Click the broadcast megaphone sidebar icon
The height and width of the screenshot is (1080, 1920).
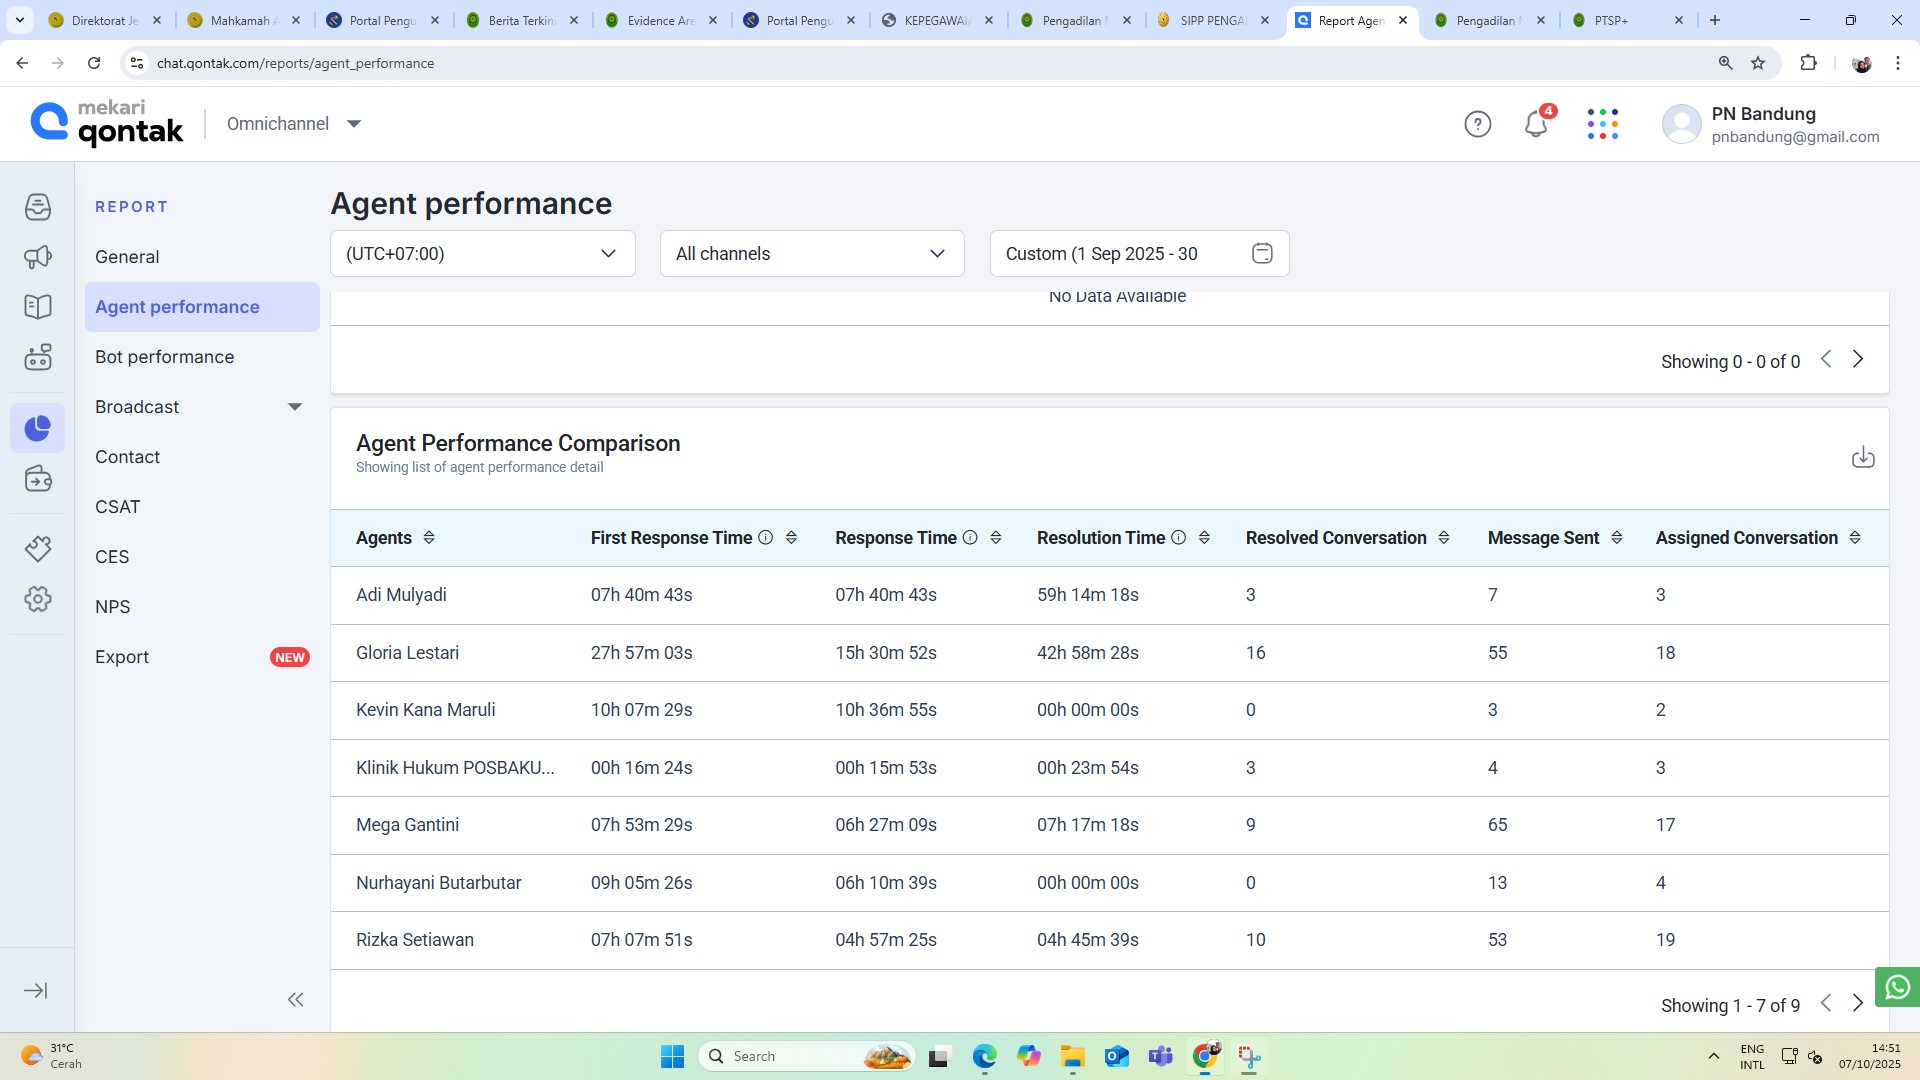pyautogui.click(x=38, y=257)
